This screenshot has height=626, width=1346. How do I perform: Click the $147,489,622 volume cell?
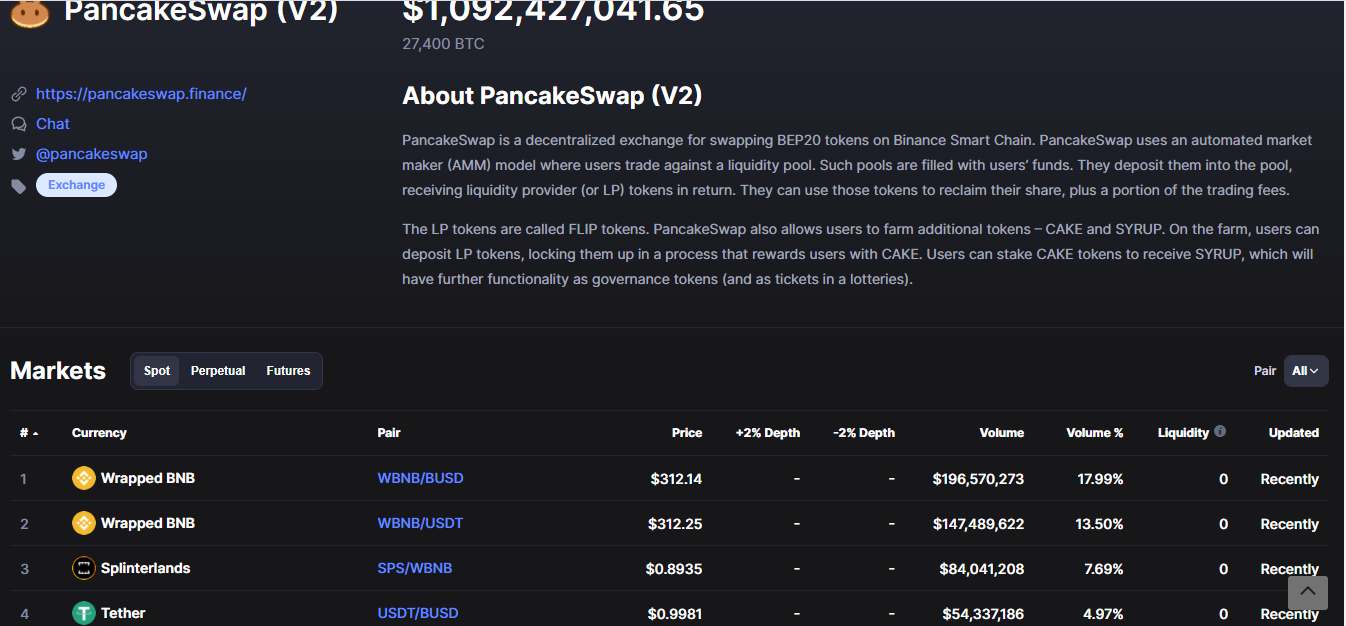978,524
